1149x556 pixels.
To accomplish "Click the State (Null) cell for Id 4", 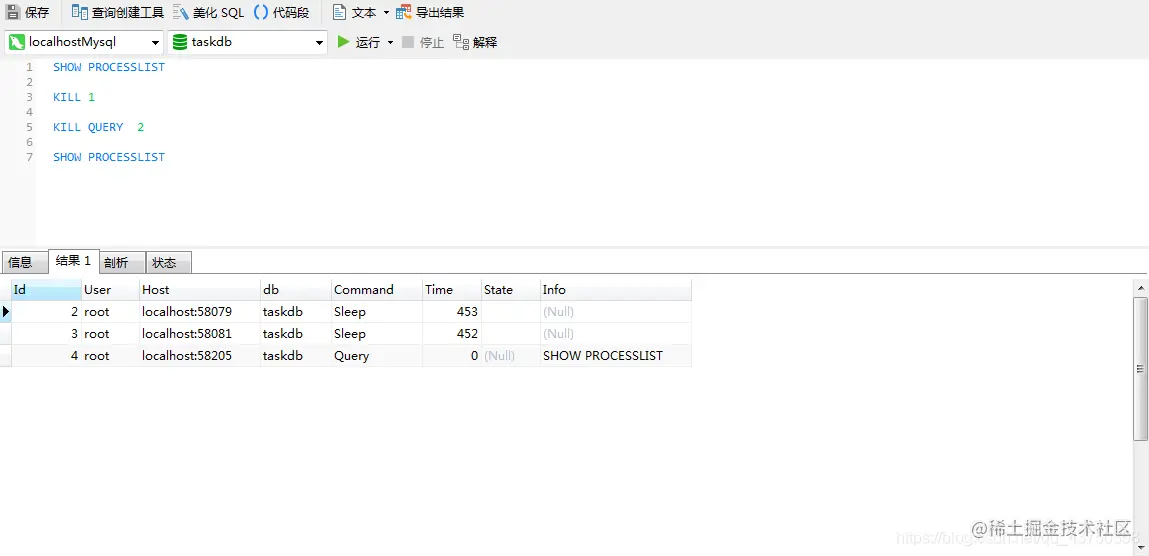I will click(x=511, y=355).
